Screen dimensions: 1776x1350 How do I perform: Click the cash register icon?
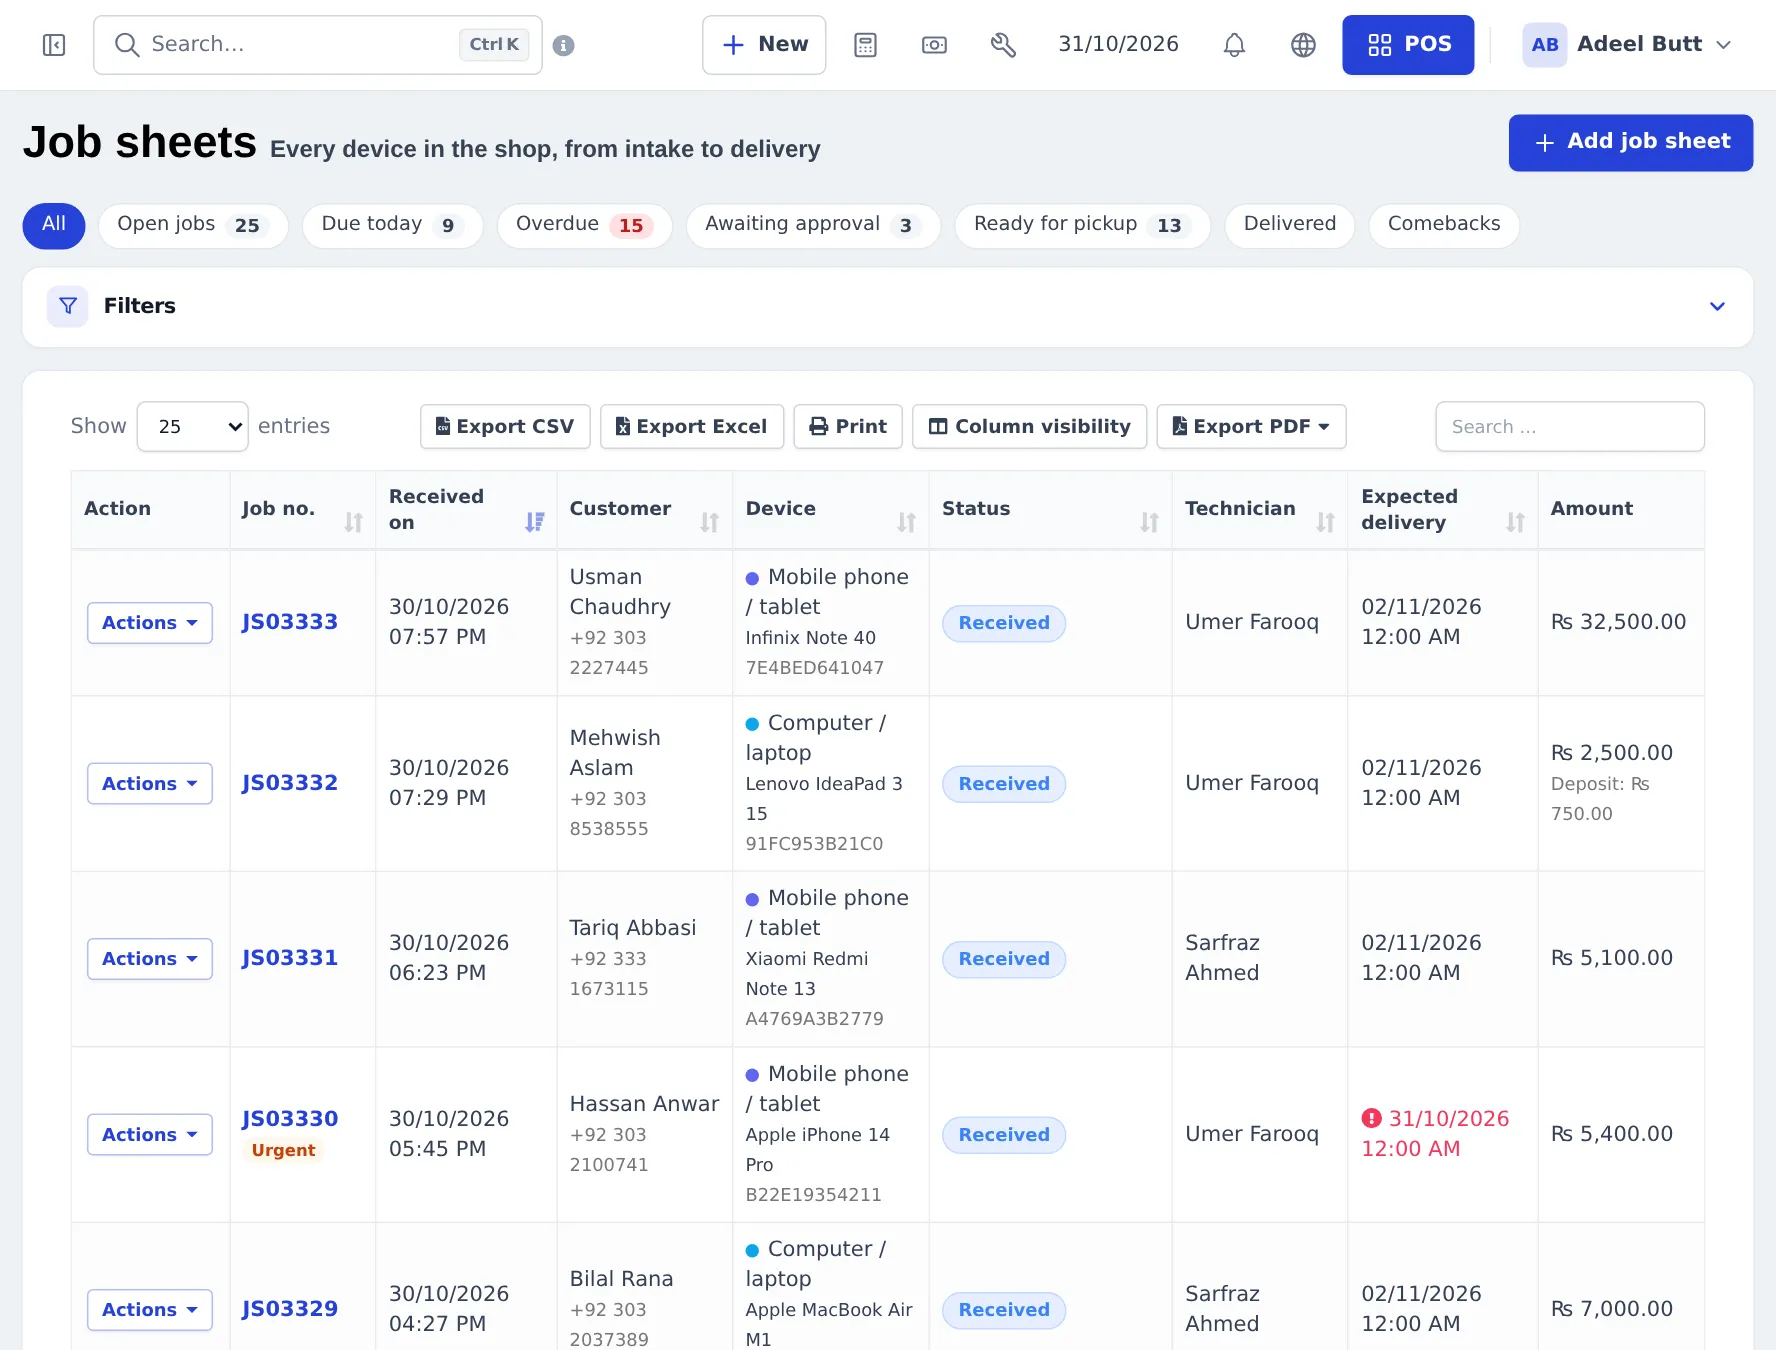(x=934, y=45)
